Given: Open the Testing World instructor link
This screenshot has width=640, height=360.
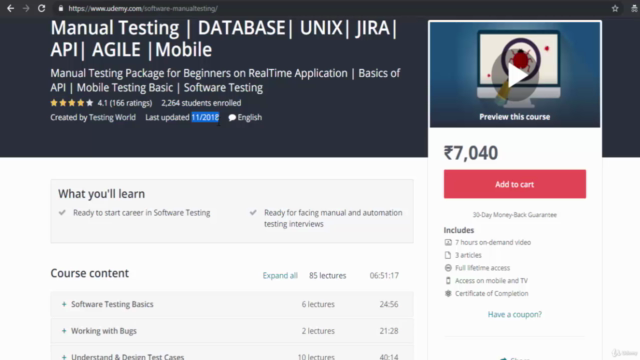Looking at the screenshot, I should pos(112,118).
